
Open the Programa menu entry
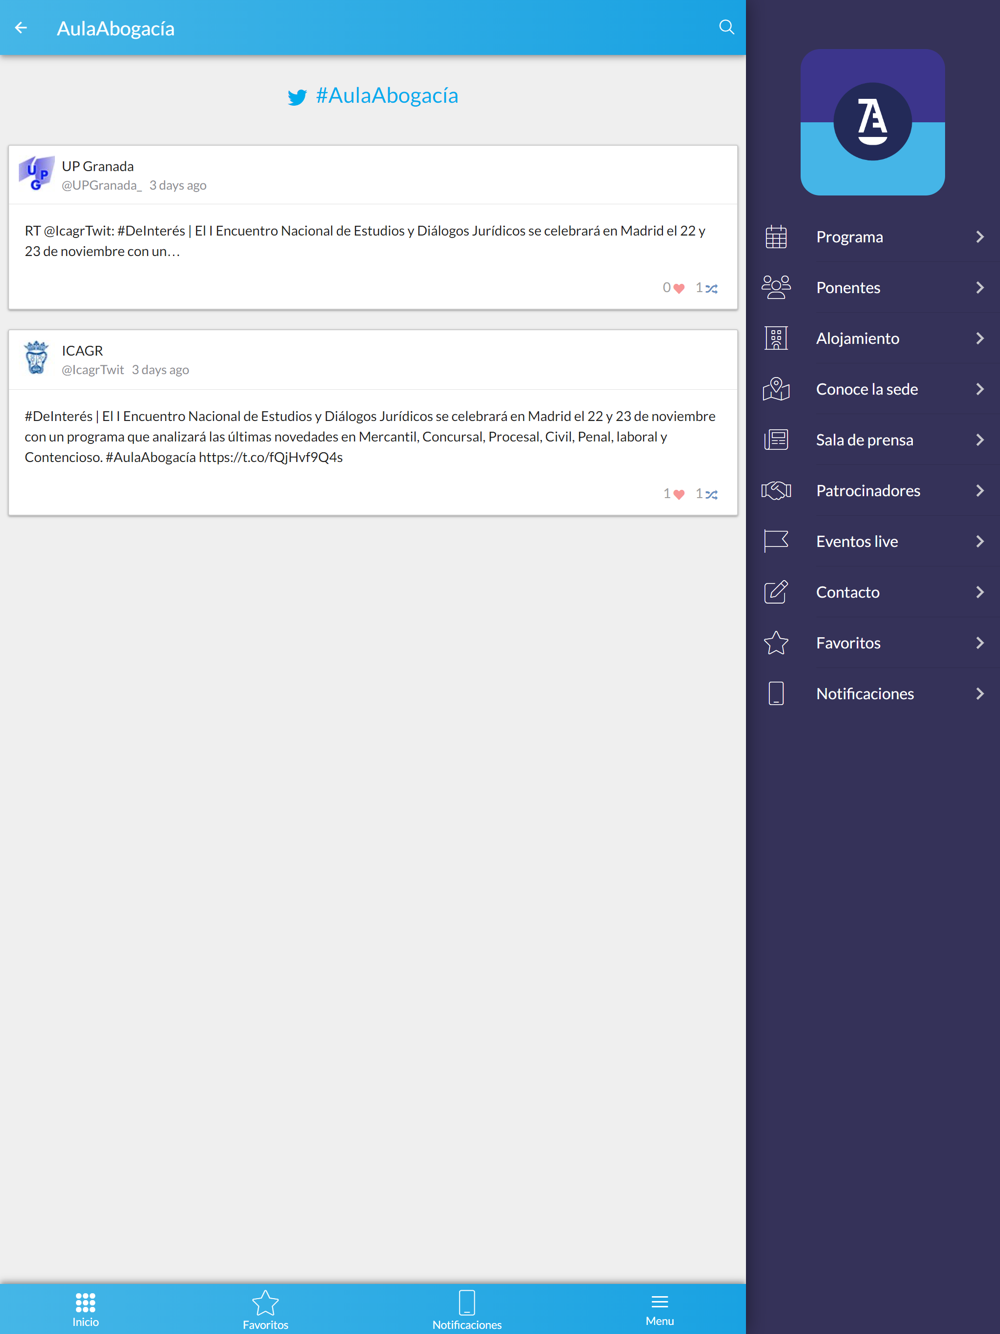click(873, 237)
